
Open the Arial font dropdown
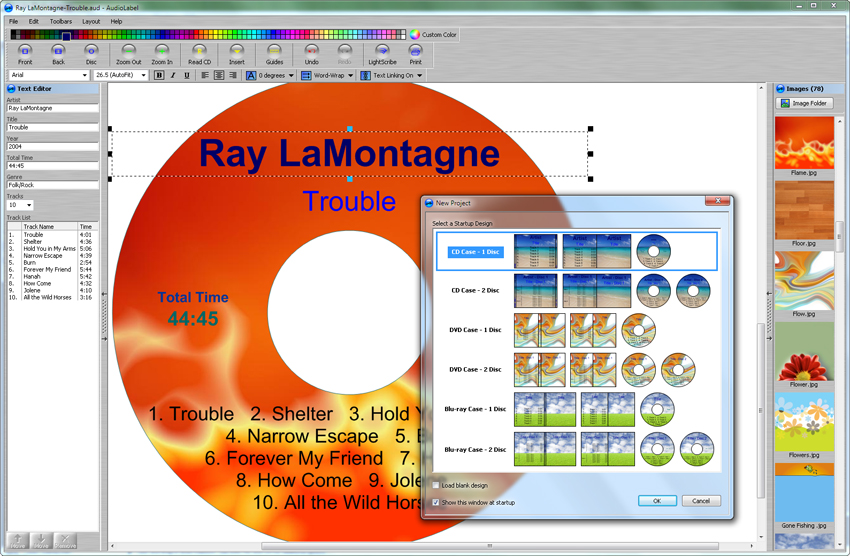pos(48,75)
